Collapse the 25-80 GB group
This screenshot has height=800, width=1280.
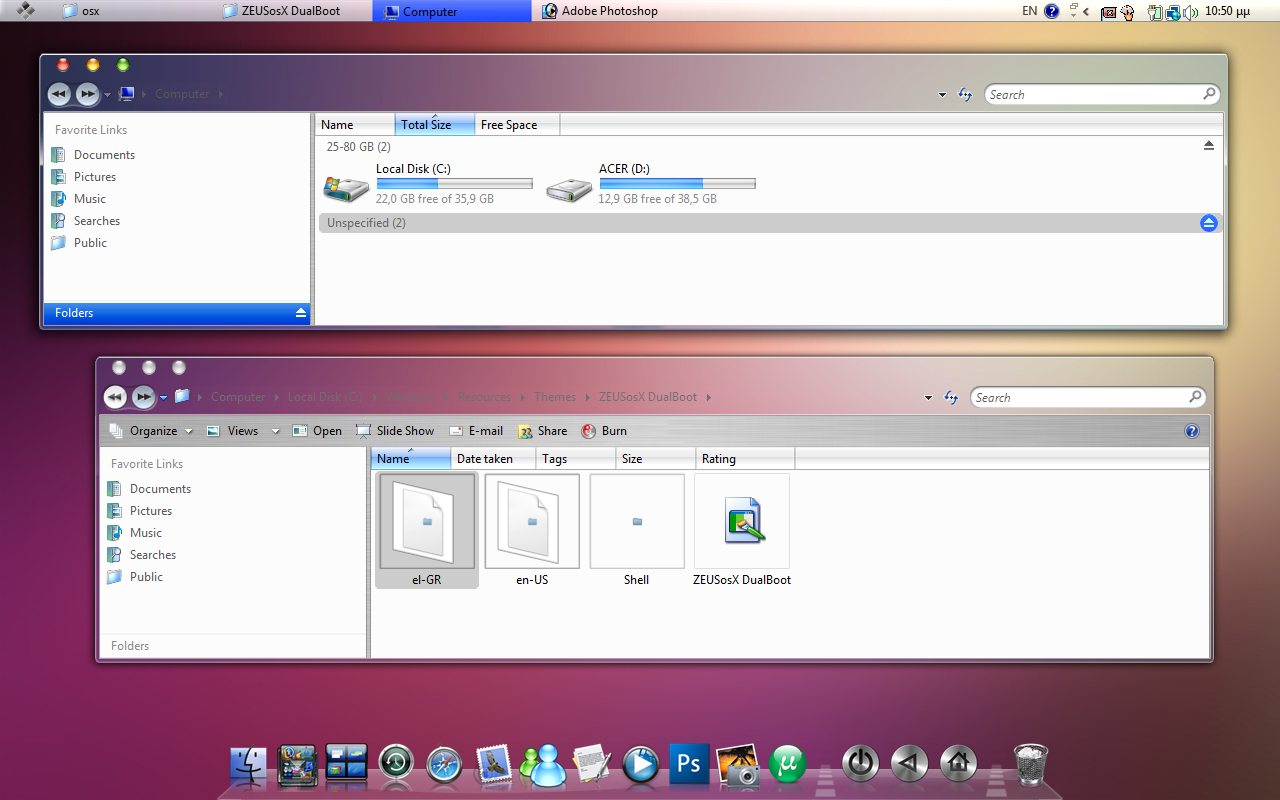pyautogui.click(x=1208, y=146)
